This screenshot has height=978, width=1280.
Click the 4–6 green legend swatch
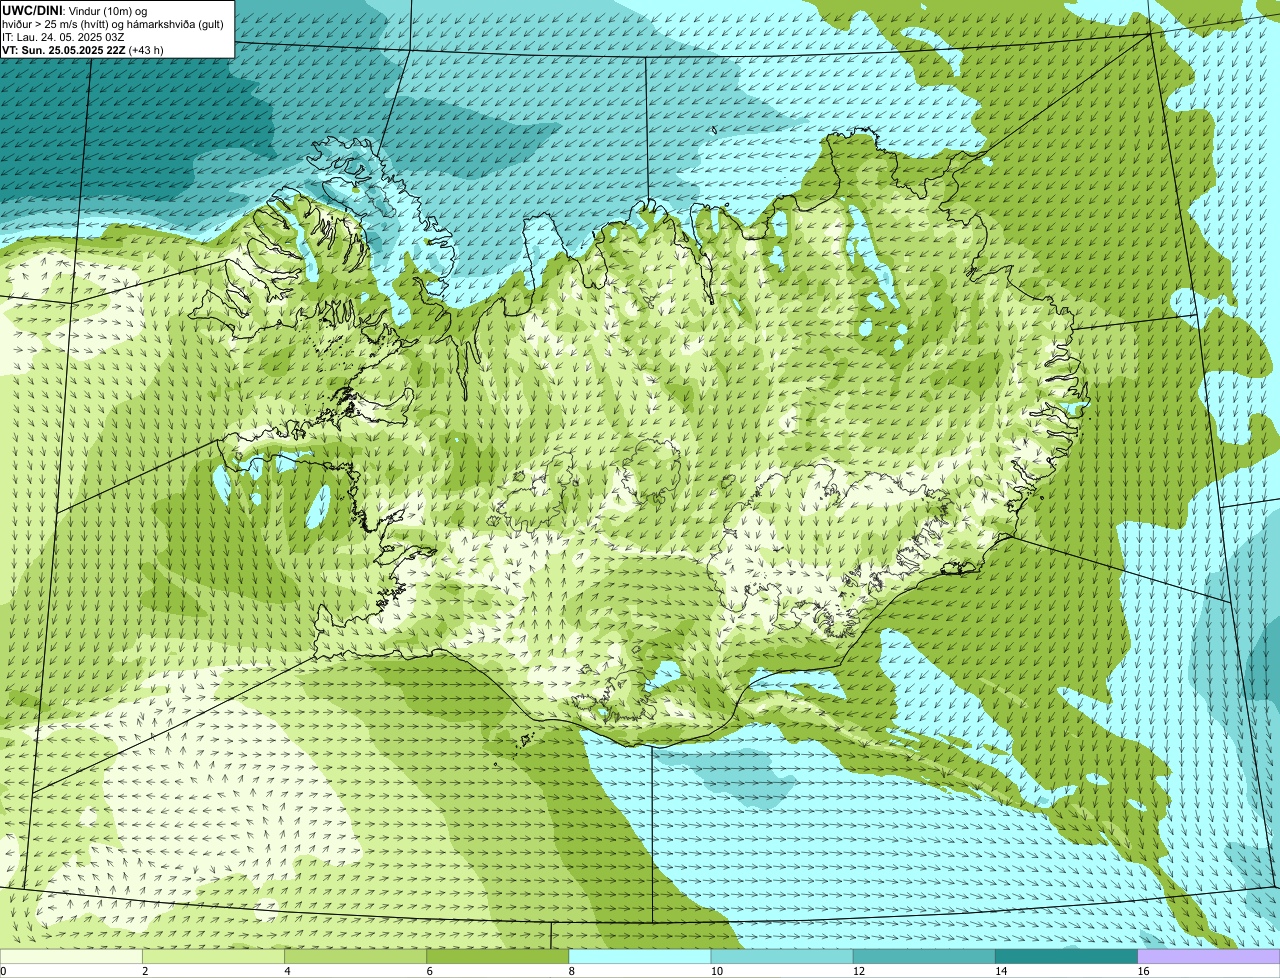pos(355,956)
